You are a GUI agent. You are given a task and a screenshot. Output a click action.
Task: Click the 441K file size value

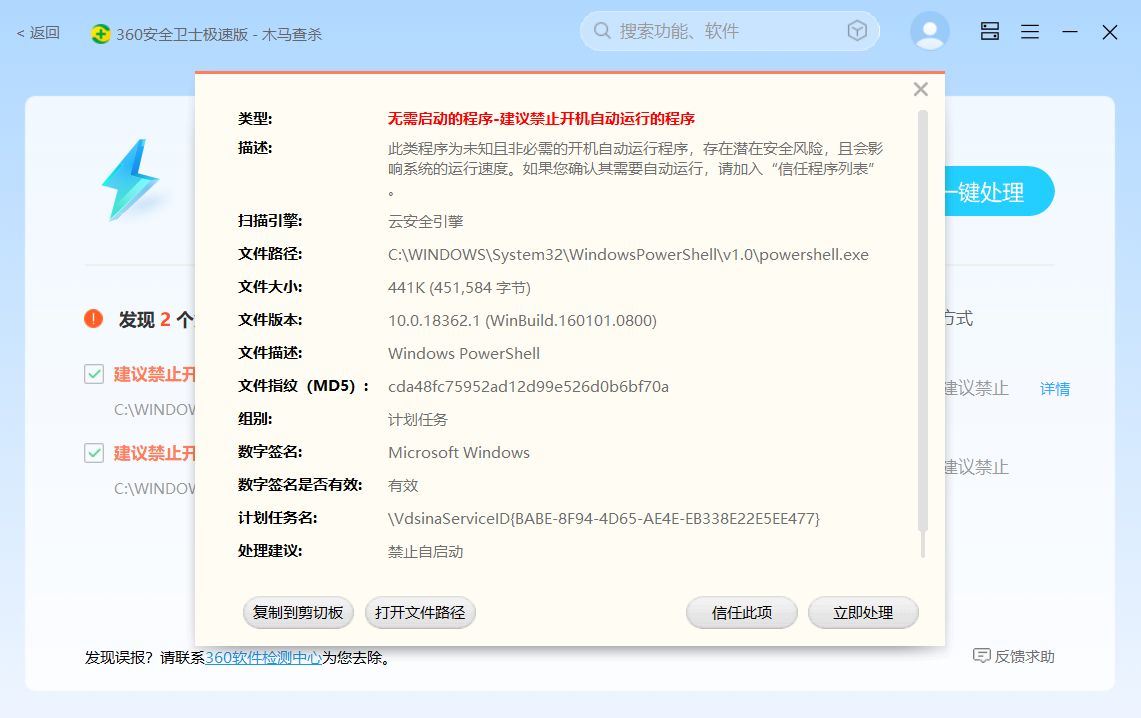tap(459, 287)
